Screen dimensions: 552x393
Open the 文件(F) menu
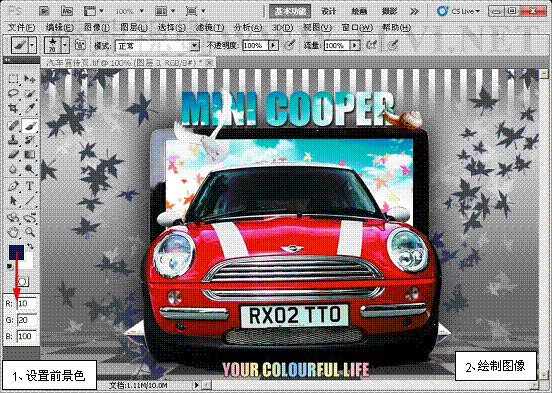point(21,27)
